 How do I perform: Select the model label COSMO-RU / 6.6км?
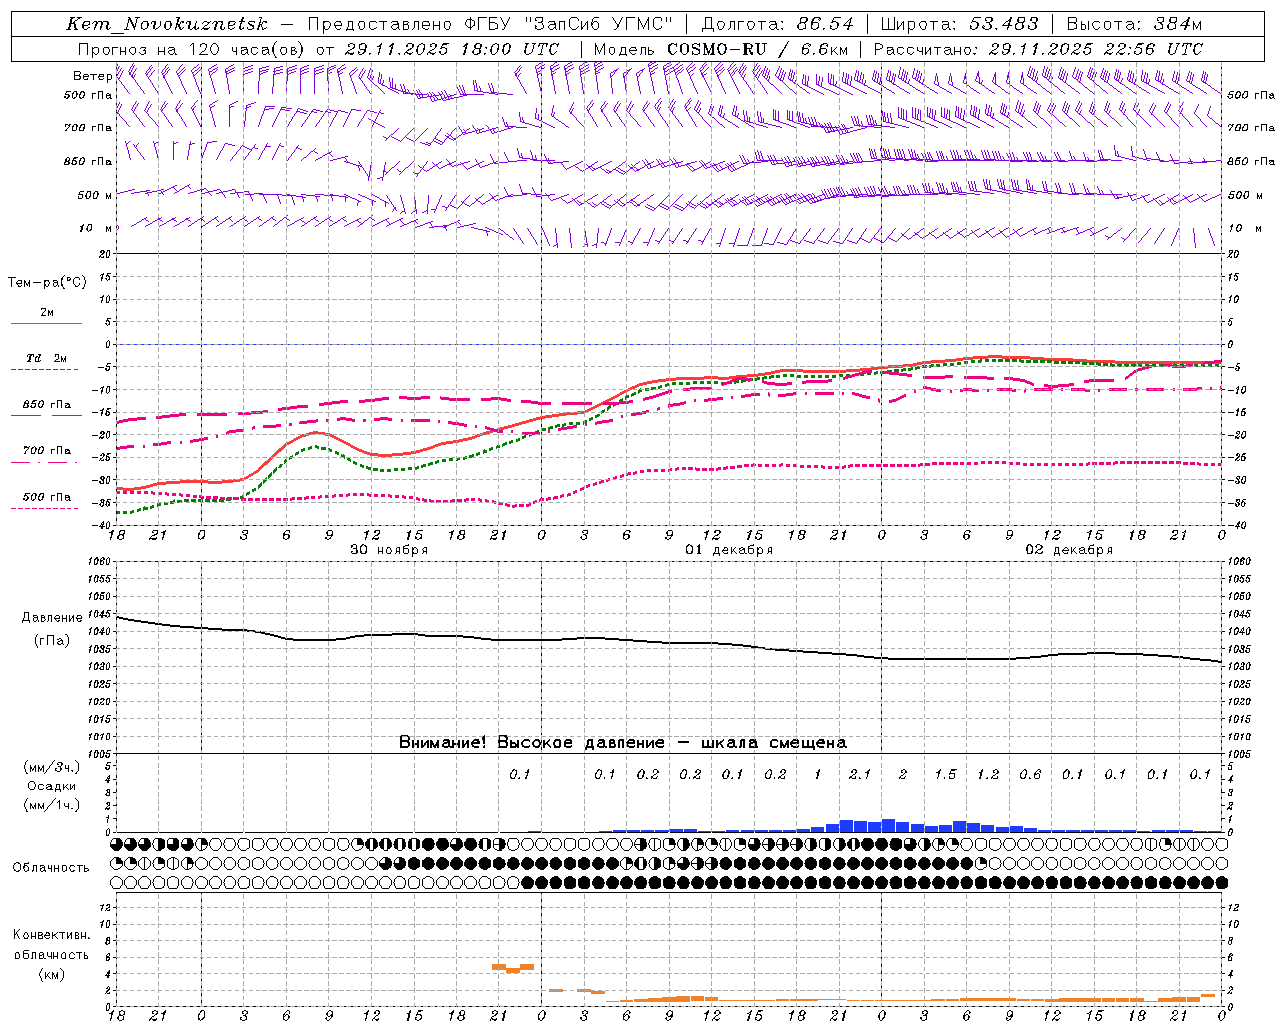tap(757, 49)
